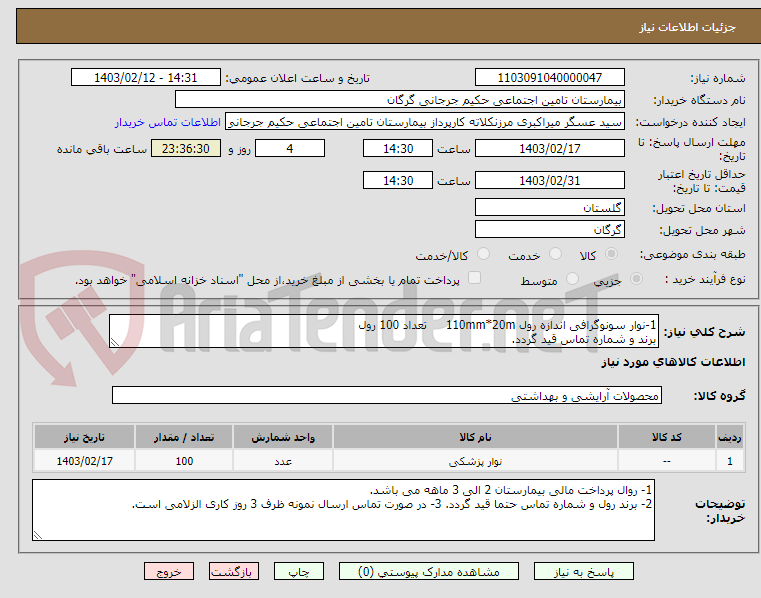Click the unit cell عدد
This screenshot has width=761, height=598.
click(x=283, y=461)
